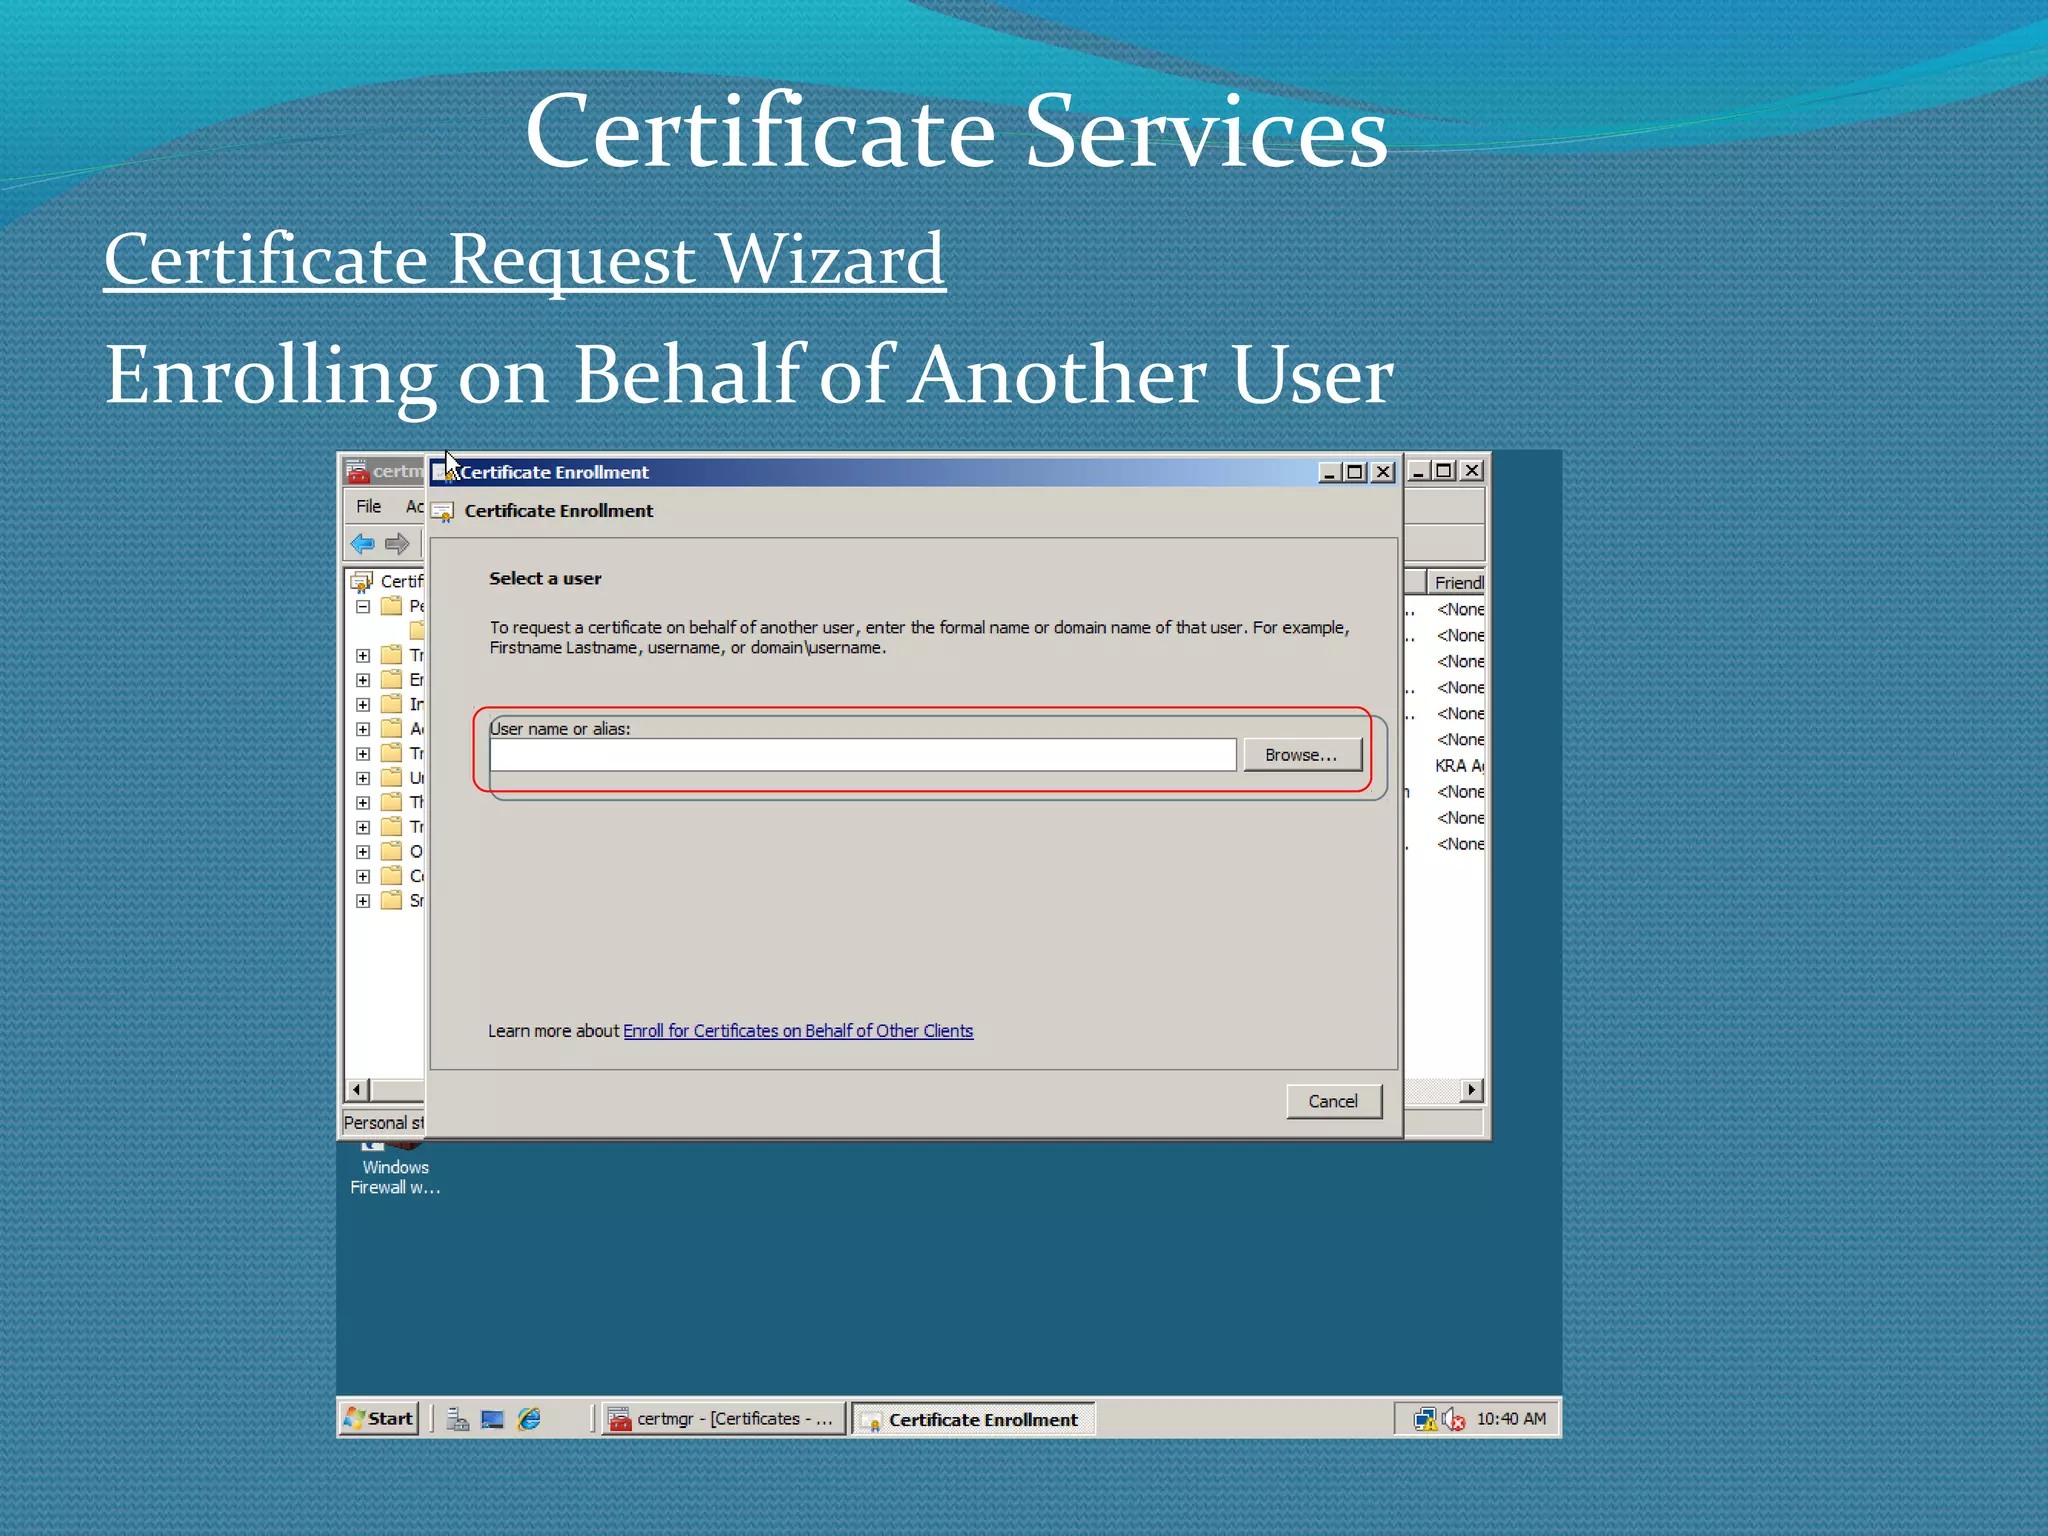Expand the Ac folder node
Viewport: 2048px width, 1536px height.
coord(363,729)
